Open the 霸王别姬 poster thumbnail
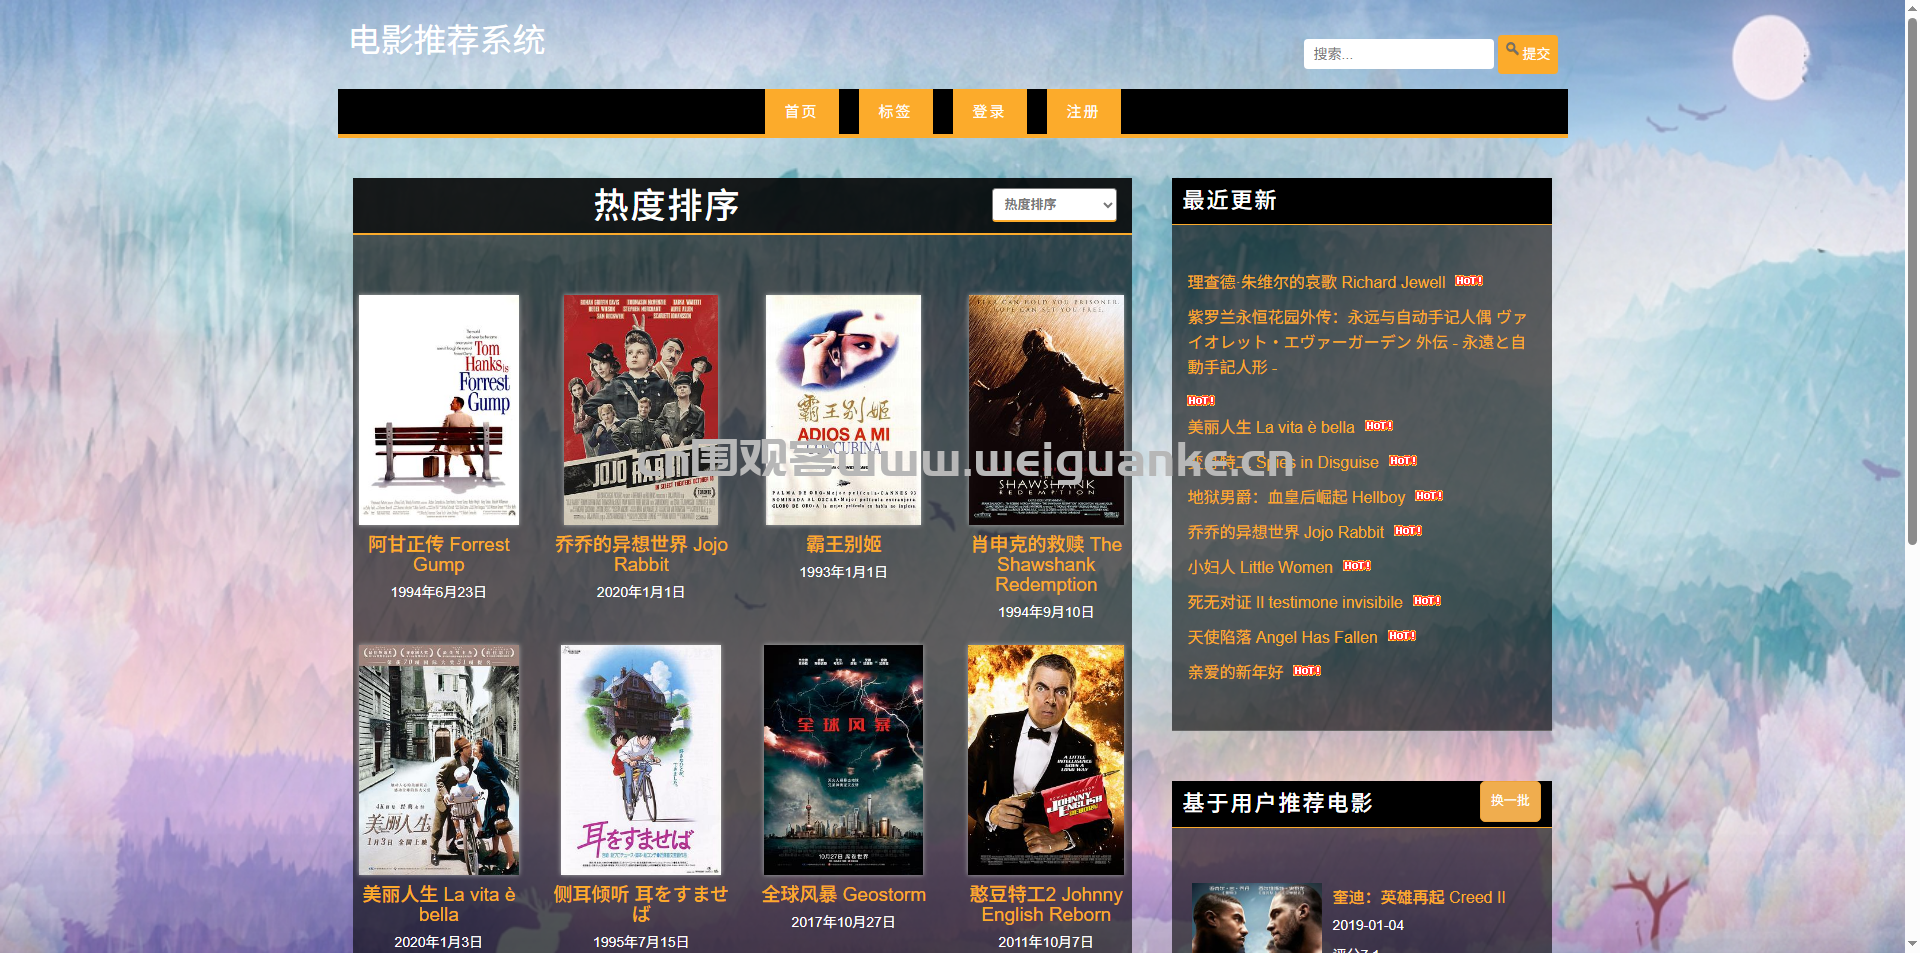Screen dimensions: 1920x953 click(843, 410)
